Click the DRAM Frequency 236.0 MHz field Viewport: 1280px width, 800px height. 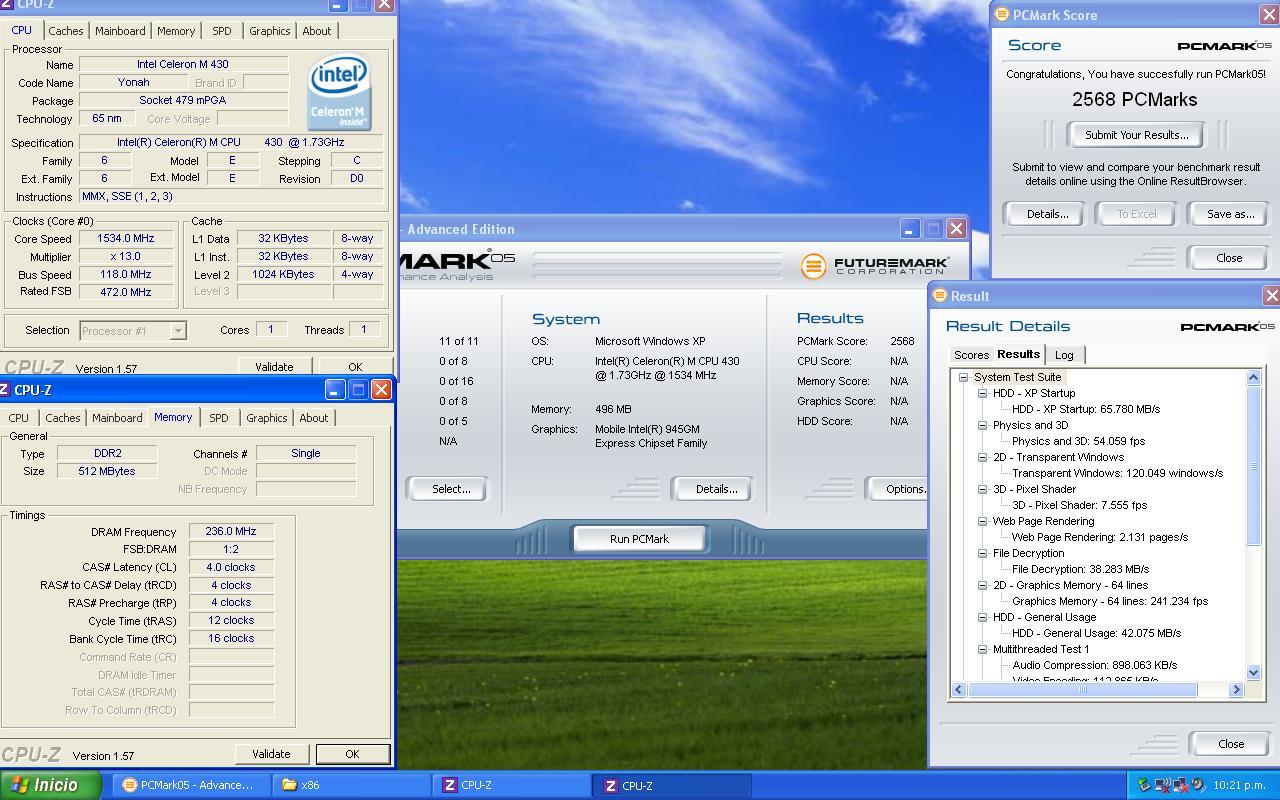(231, 532)
